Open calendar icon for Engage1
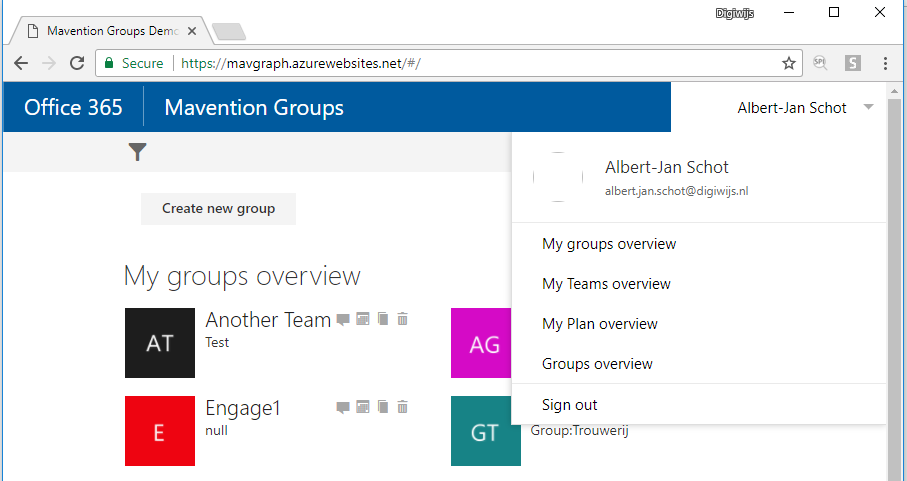 point(363,406)
